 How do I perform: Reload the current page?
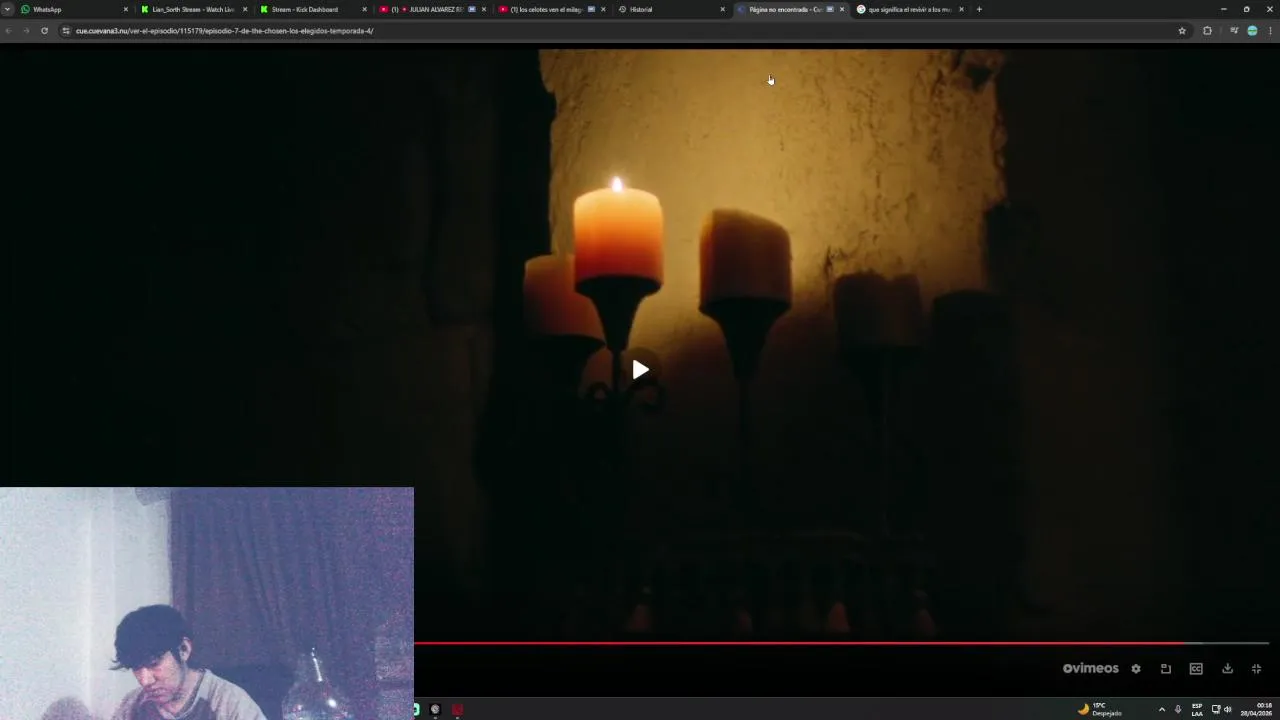coord(44,31)
